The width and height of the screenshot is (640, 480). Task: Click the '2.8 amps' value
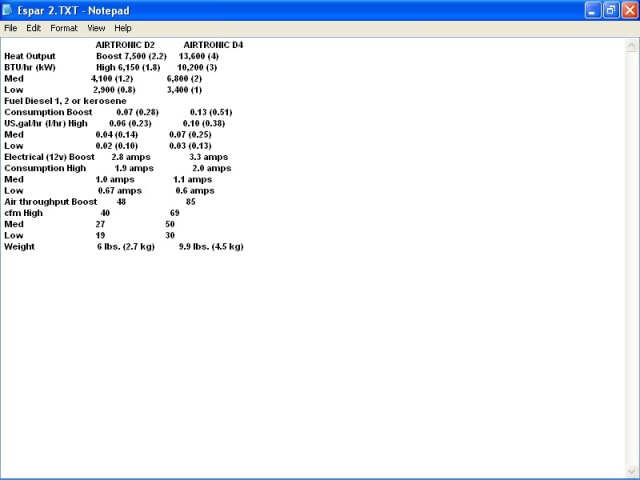131,157
